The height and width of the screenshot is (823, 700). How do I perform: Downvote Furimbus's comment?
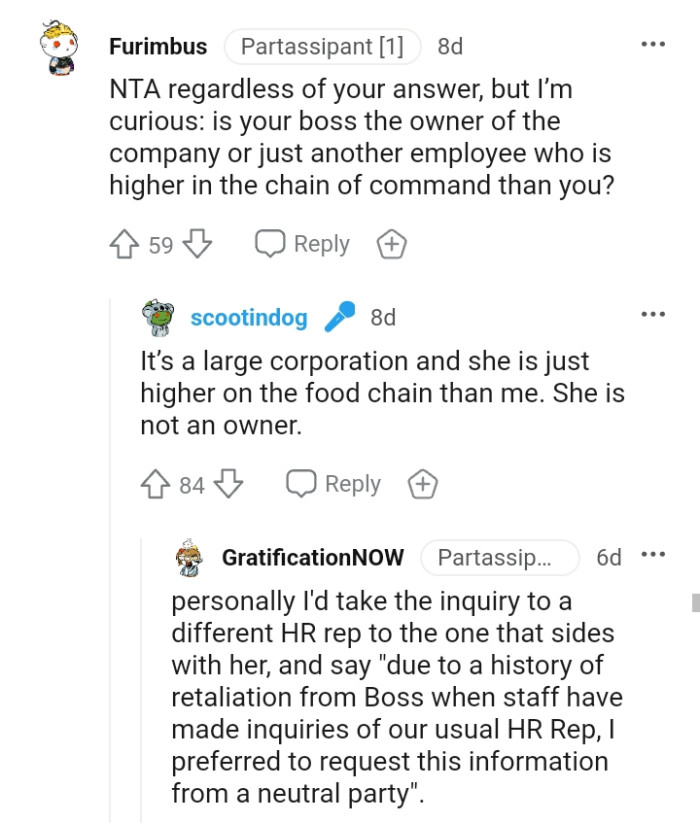[196, 243]
